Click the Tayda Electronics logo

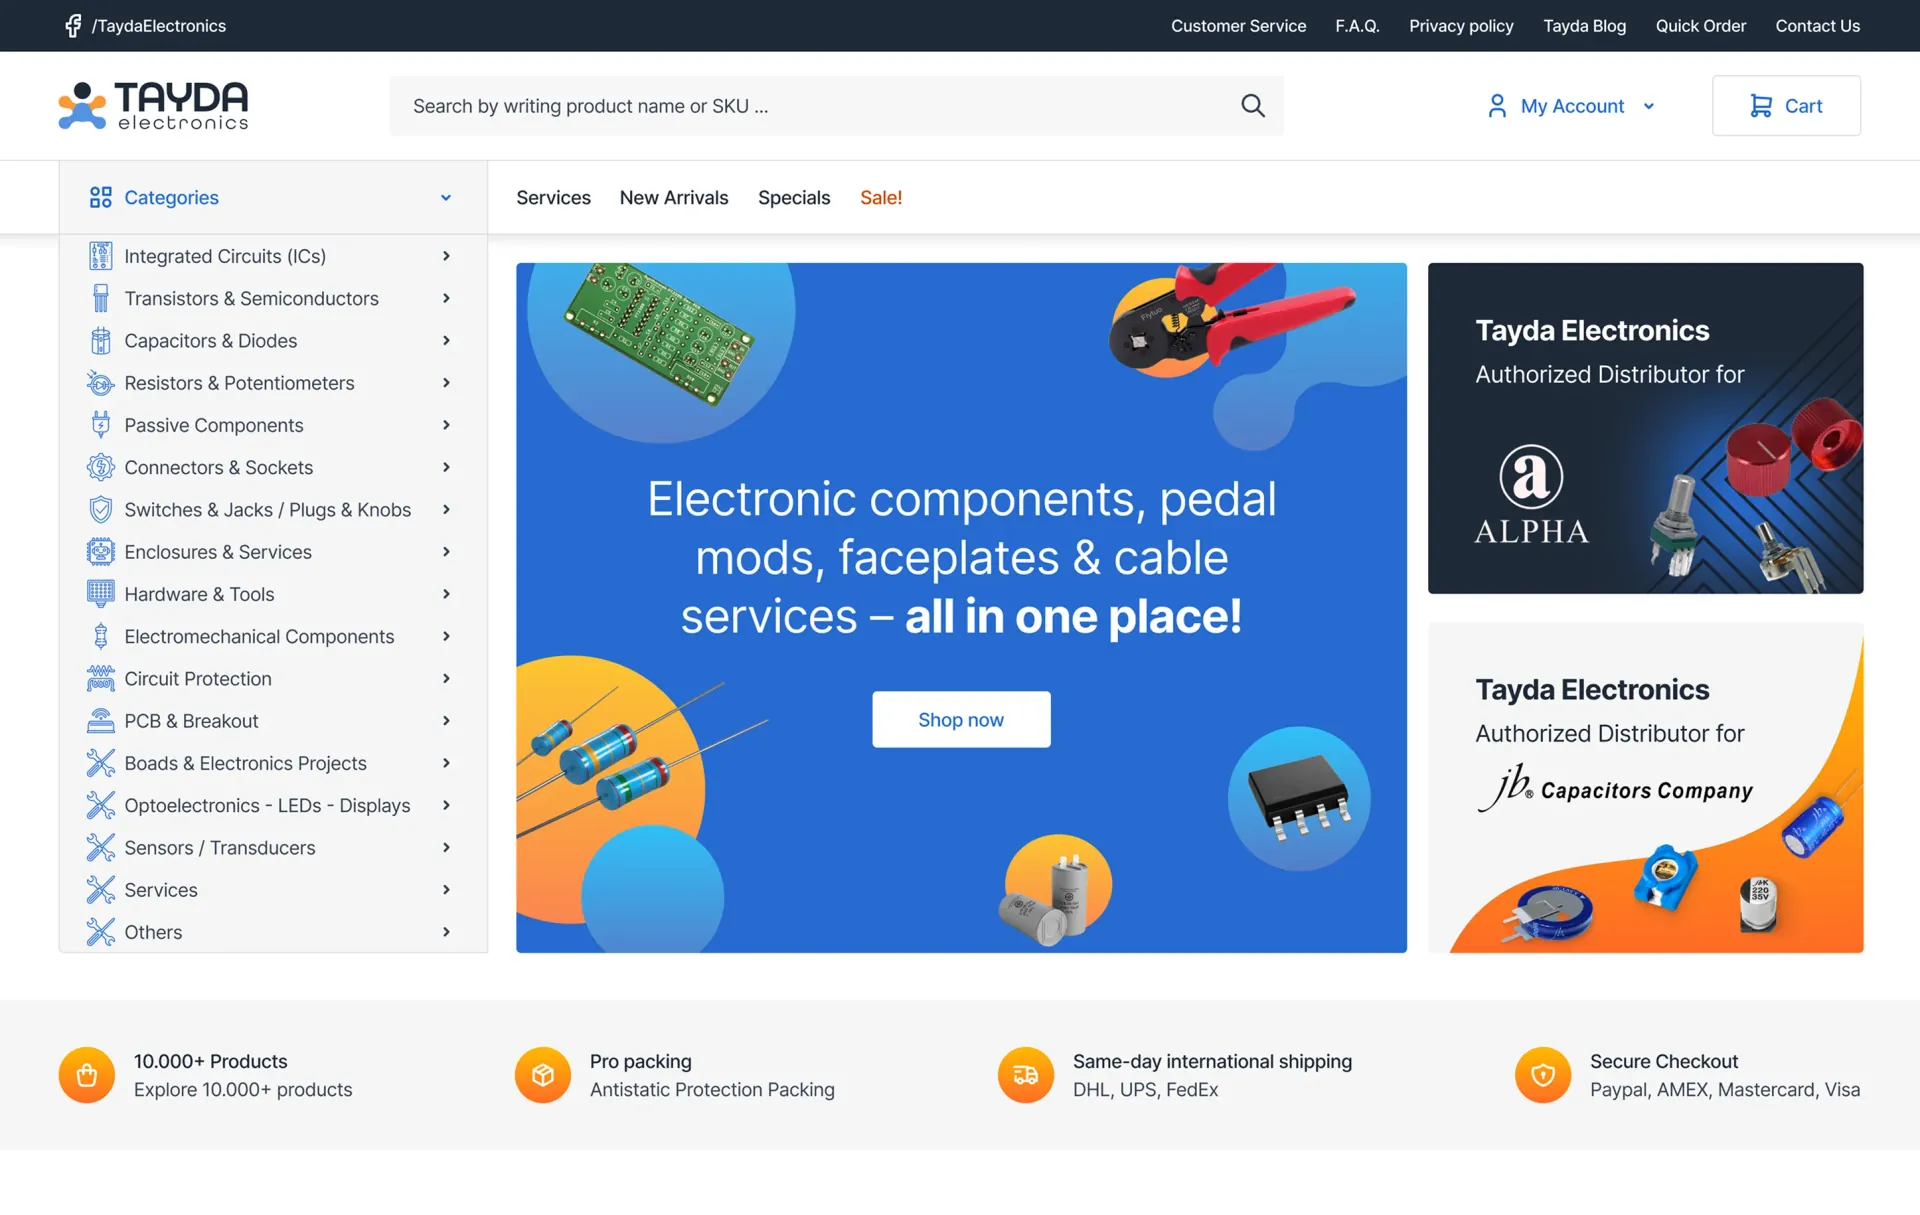pos(153,106)
